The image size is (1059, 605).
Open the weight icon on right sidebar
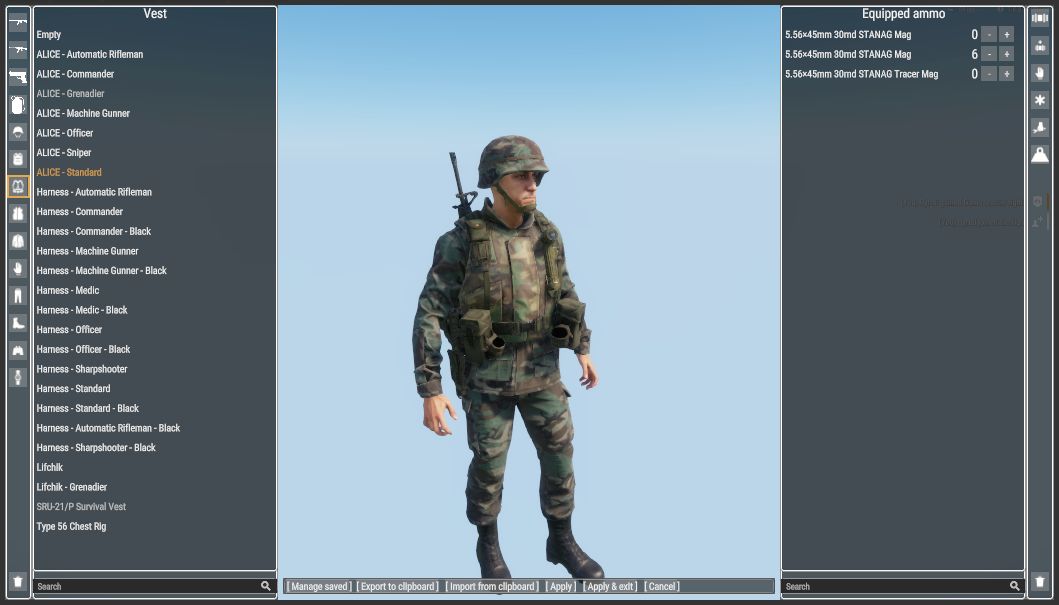click(x=1040, y=154)
